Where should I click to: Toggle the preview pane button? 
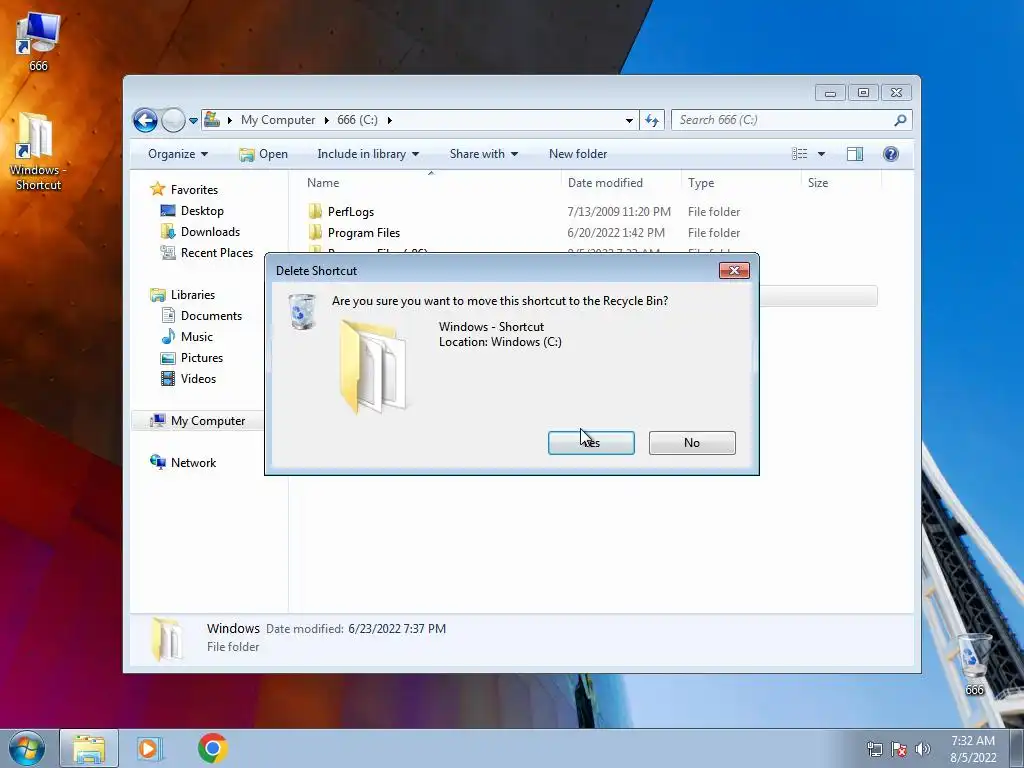coord(855,154)
